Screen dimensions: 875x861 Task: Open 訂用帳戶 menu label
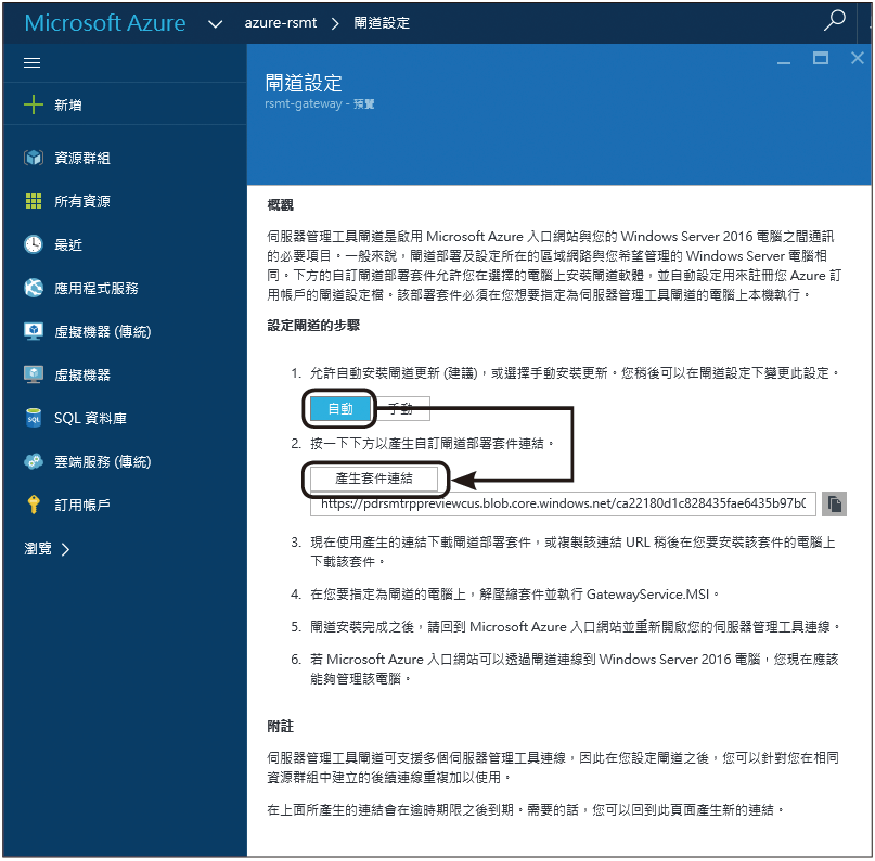(83, 505)
